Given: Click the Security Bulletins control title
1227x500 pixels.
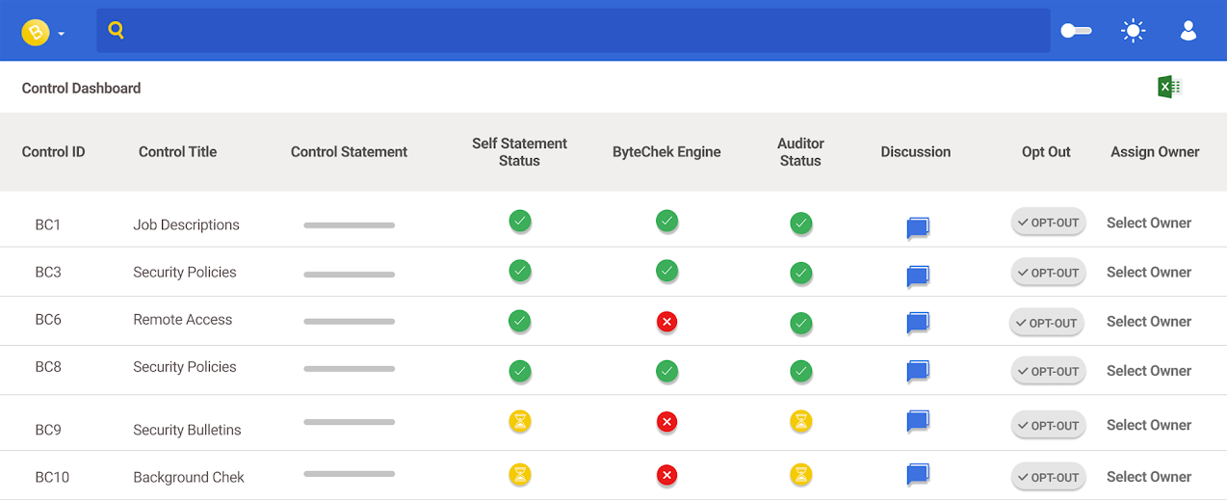Looking at the screenshot, I should click(x=187, y=430).
